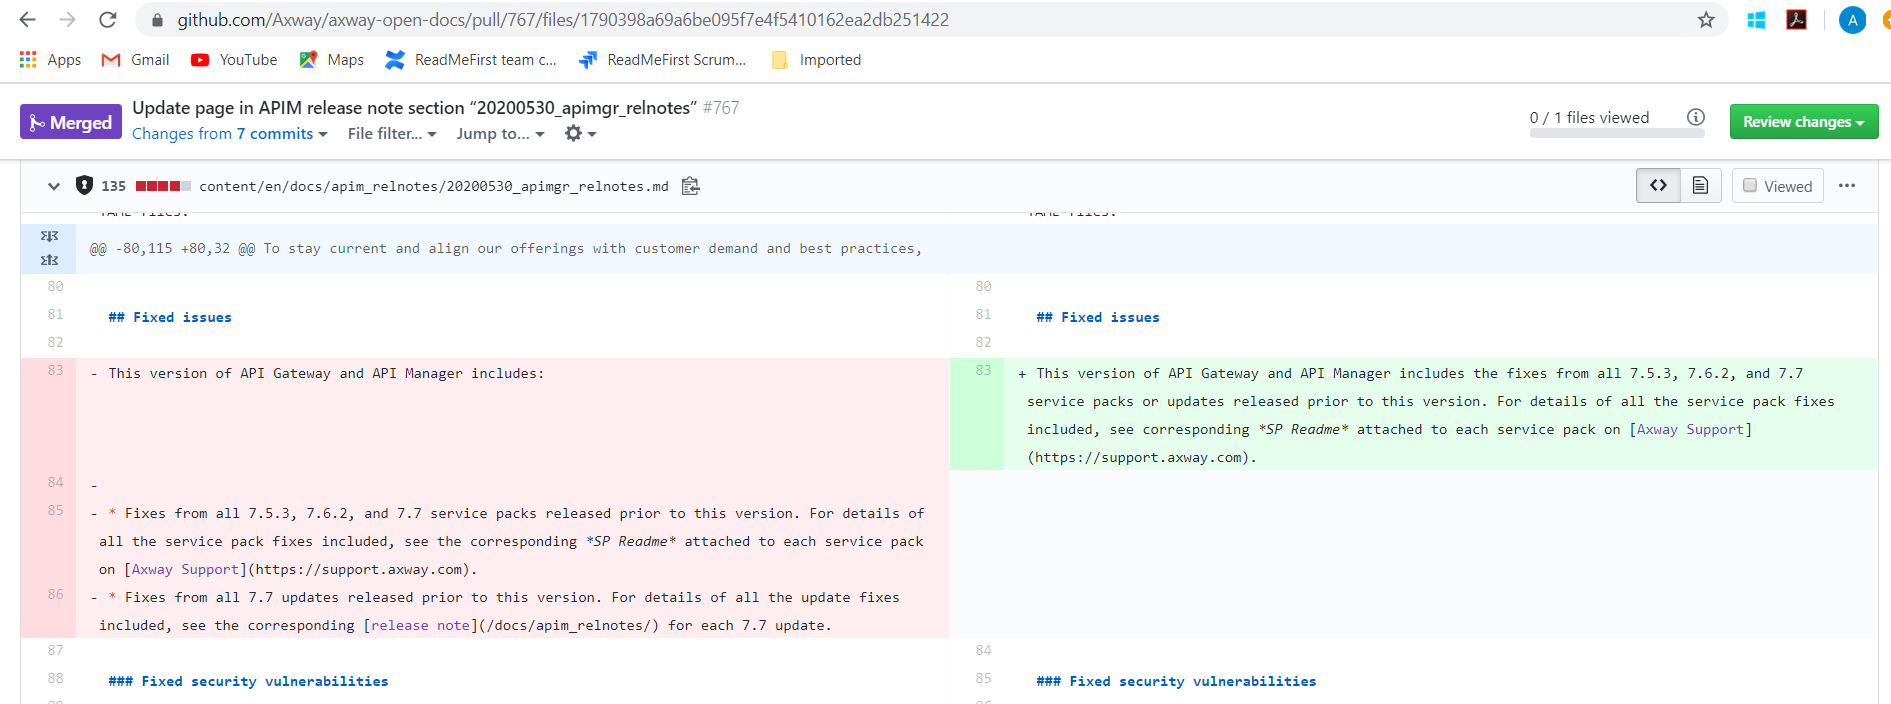
Task: Open the ReadMeFirst team bookmark
Action: [471, 60]
